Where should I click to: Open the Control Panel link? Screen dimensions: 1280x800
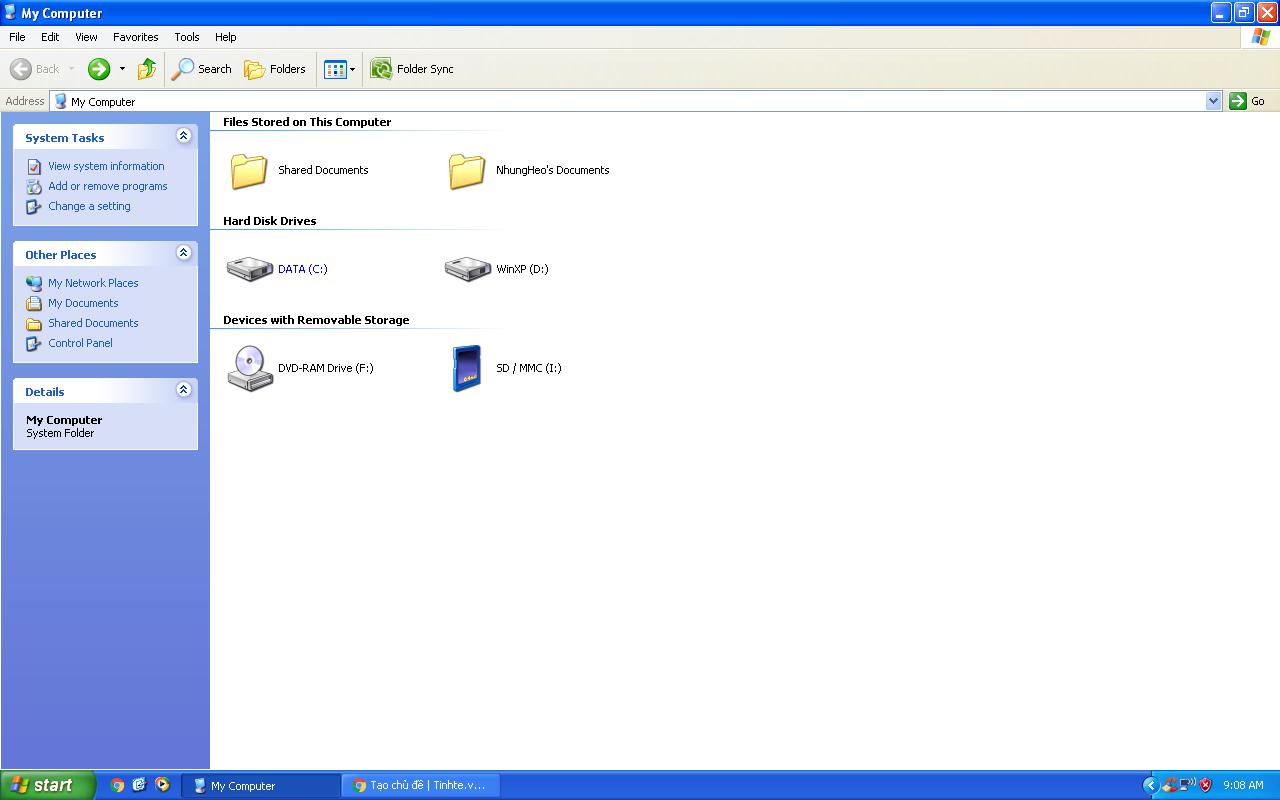tap(80, 343)
